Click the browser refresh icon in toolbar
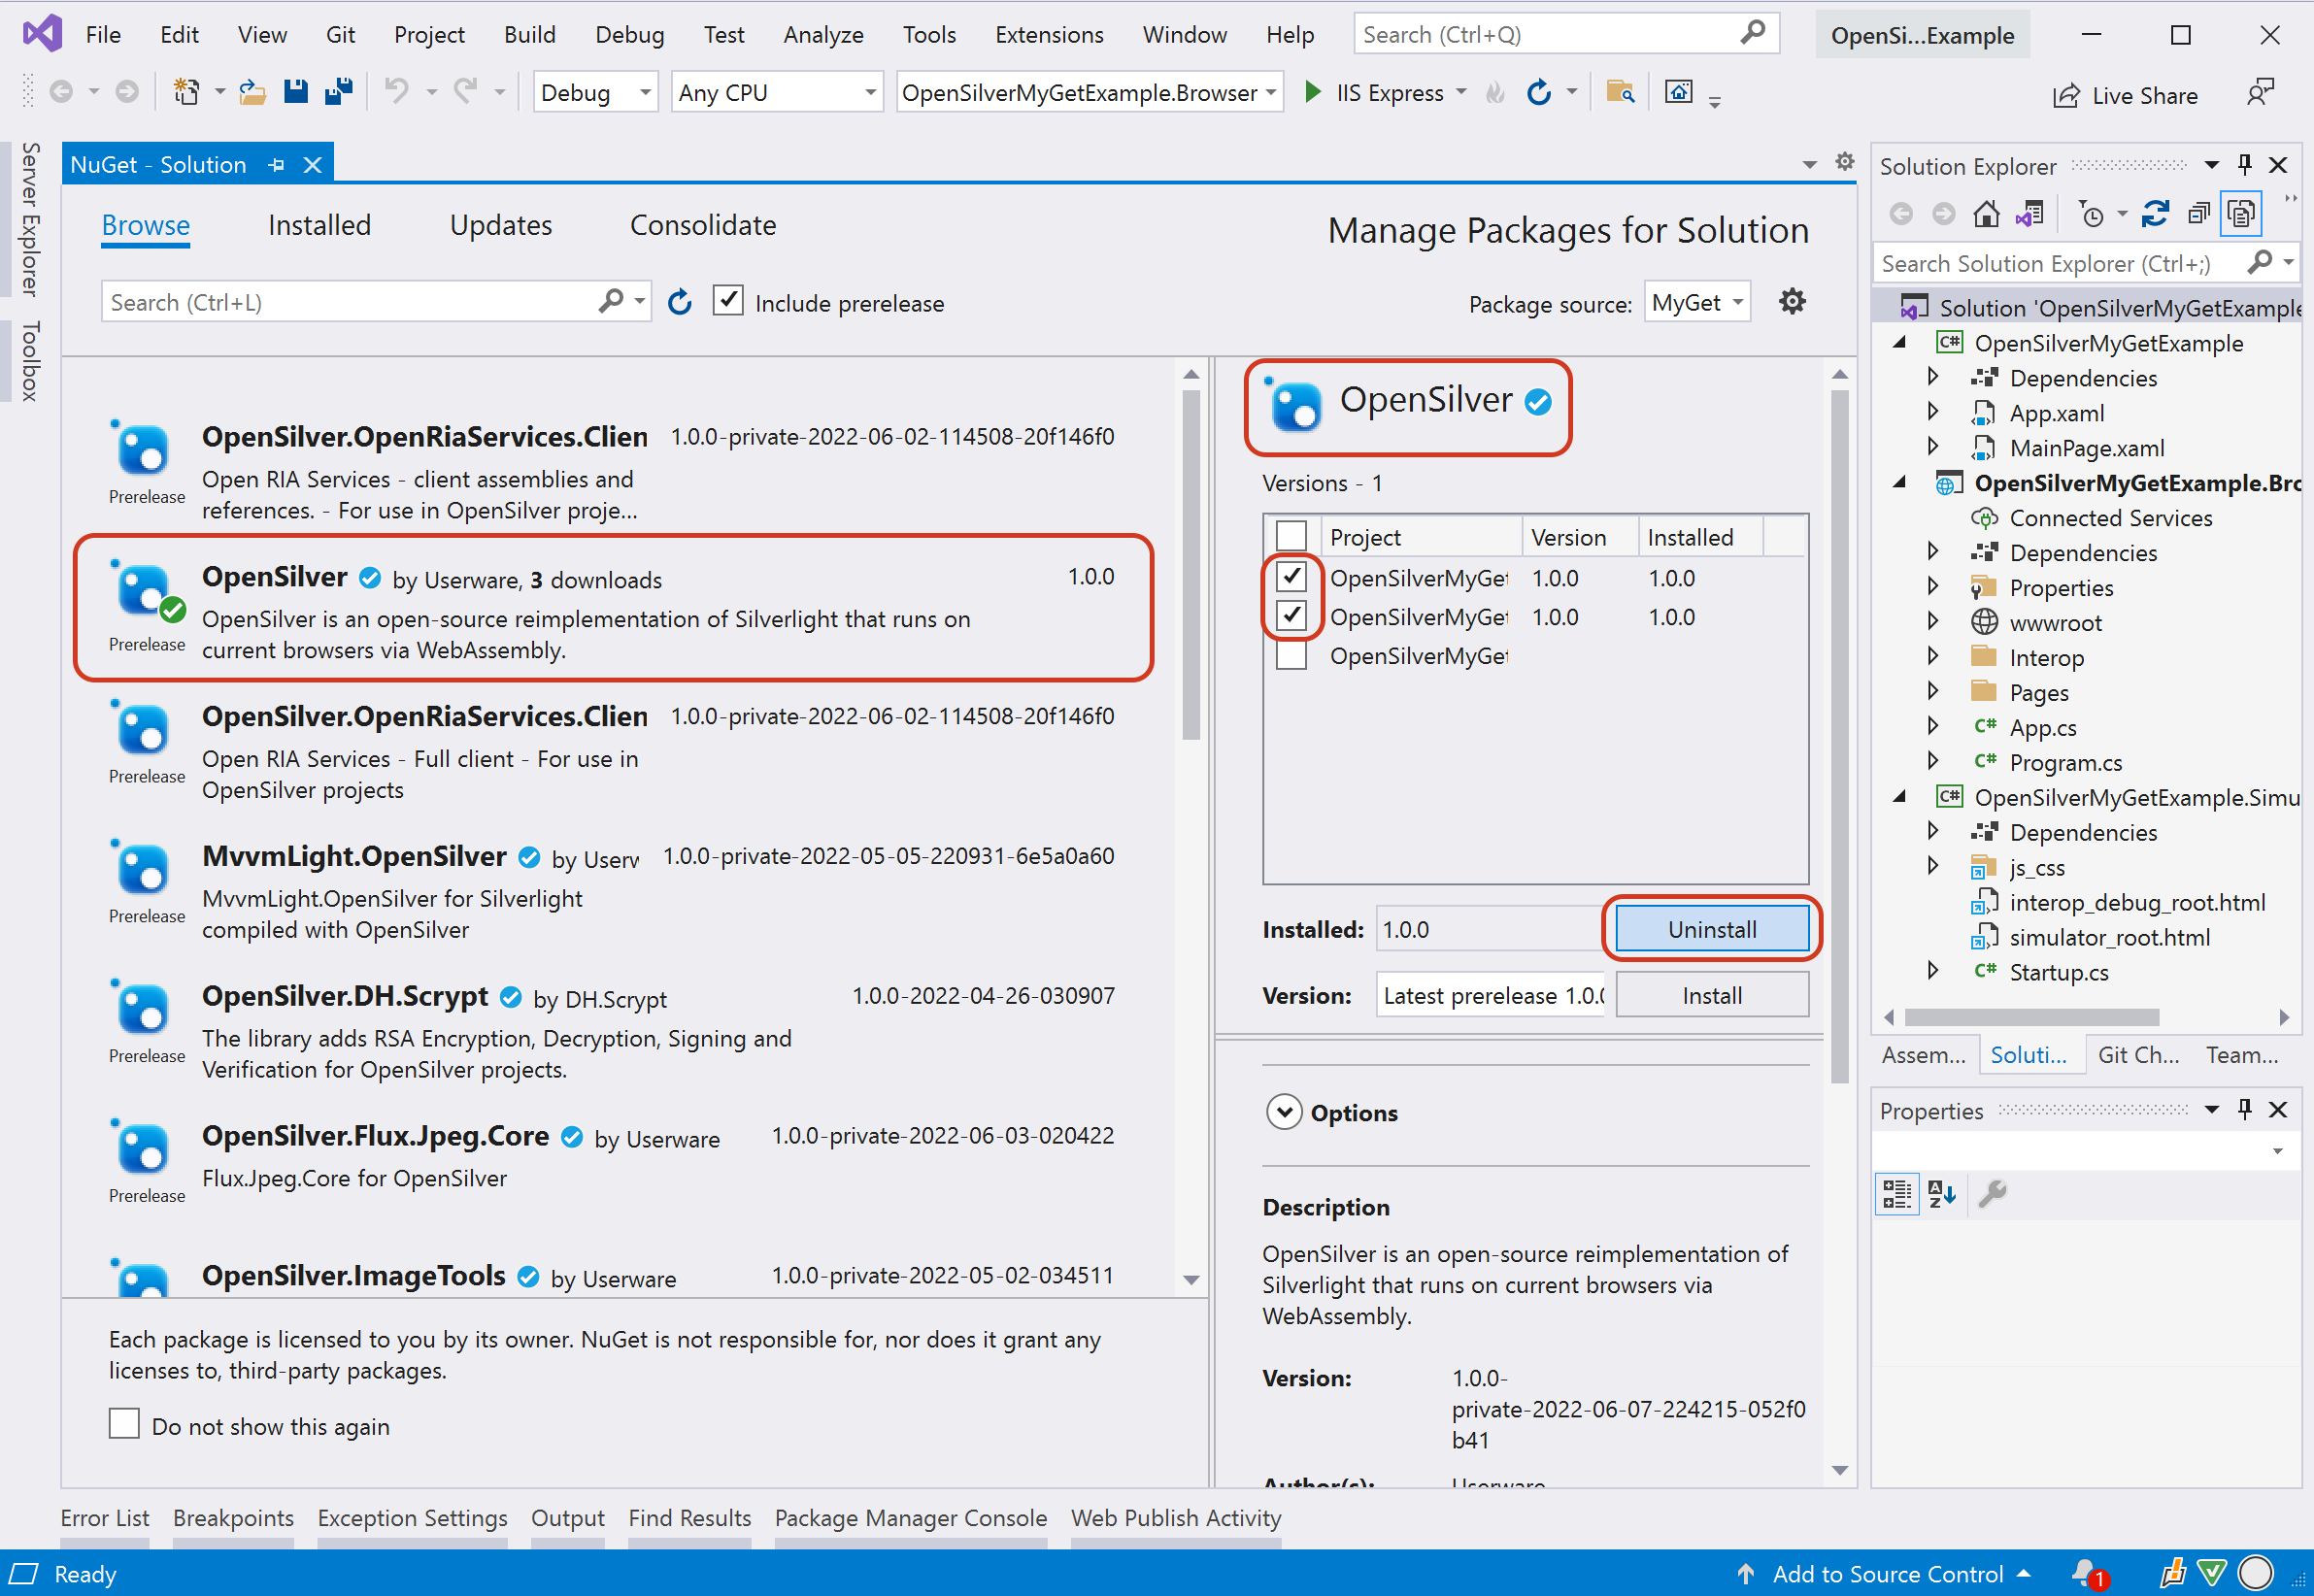The height and width of the screenshot is (1596, 2314). [1538, 92]
